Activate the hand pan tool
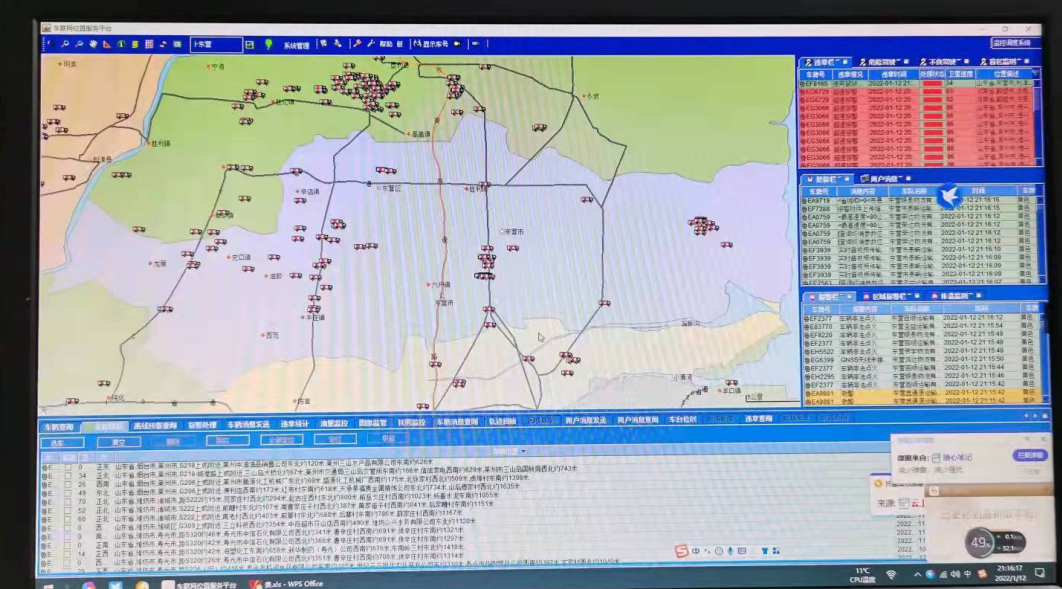Viewport: 1062px width, 589px height. point(93,44)
